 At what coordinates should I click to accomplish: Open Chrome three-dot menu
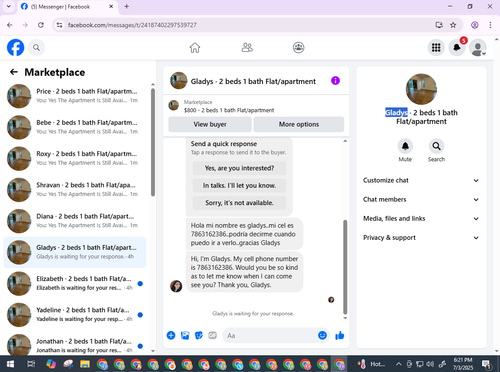pyautogui.click(x=490, y=25)
